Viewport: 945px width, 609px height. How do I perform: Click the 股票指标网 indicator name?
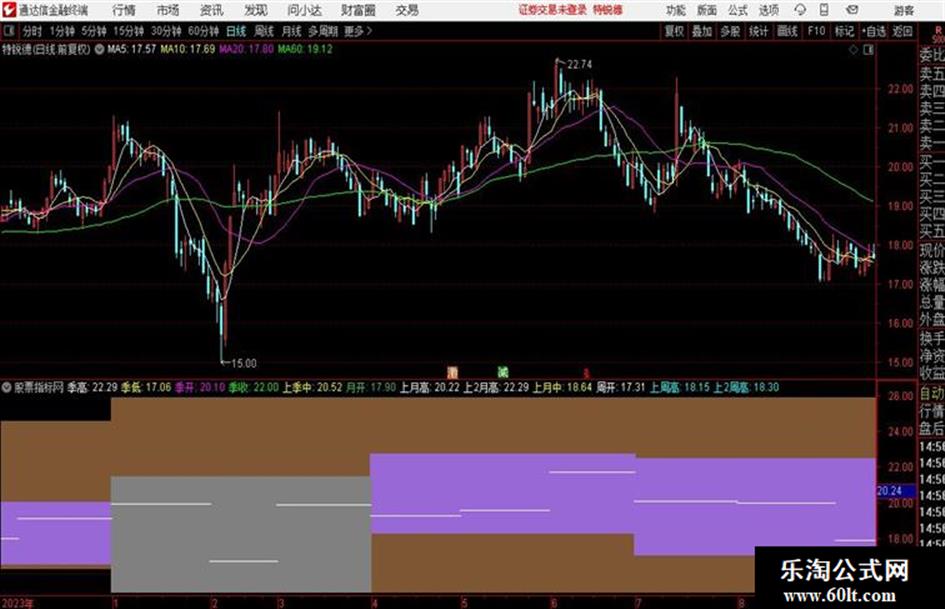[39, 387]
